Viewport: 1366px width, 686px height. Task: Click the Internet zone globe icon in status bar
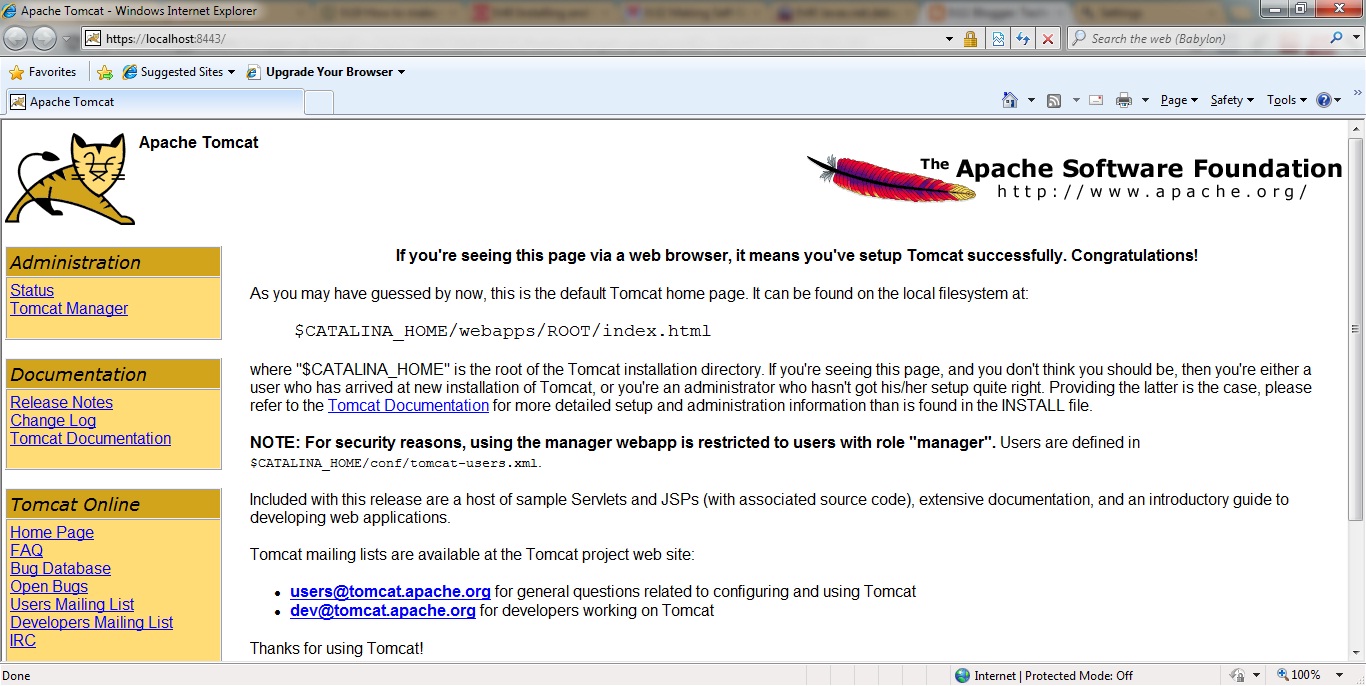(x=962, y=675)
